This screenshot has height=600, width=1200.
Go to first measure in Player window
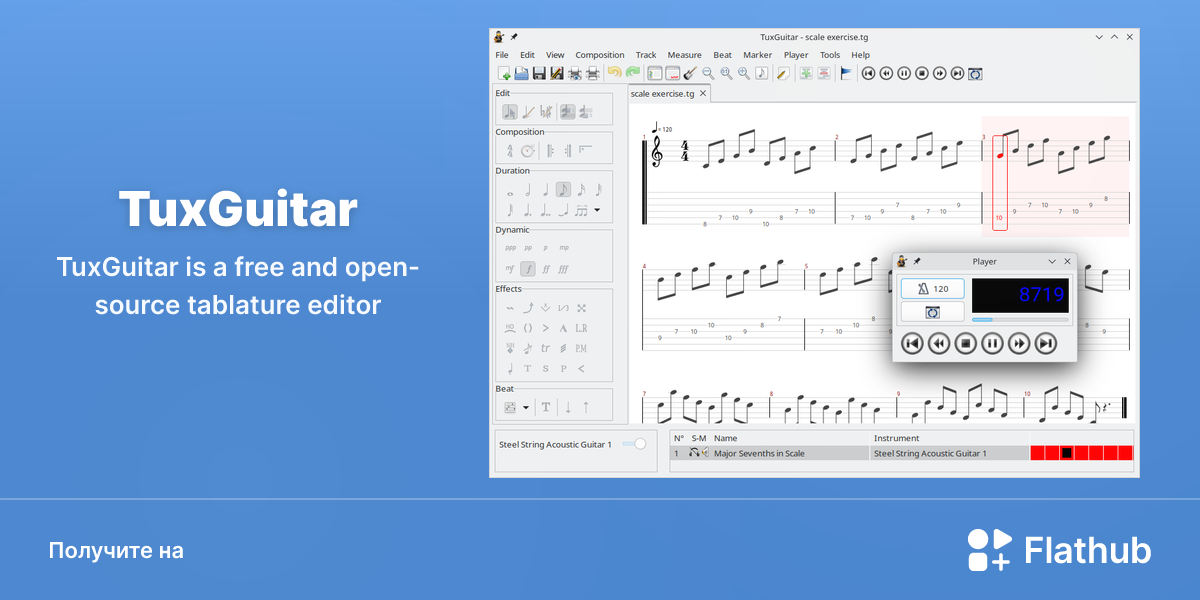(911, 344)
